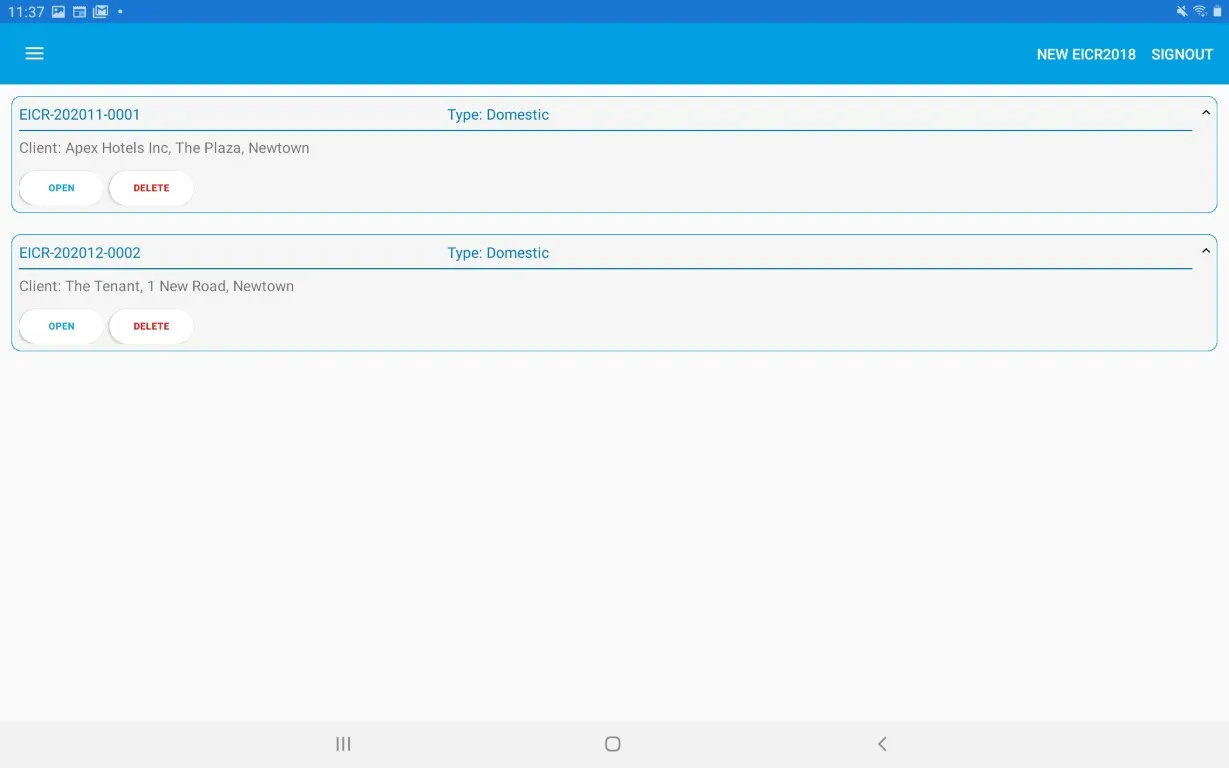Delete the Apex Hotels Inc report
The image size is (1229, 768).
[x=151, y=188]
